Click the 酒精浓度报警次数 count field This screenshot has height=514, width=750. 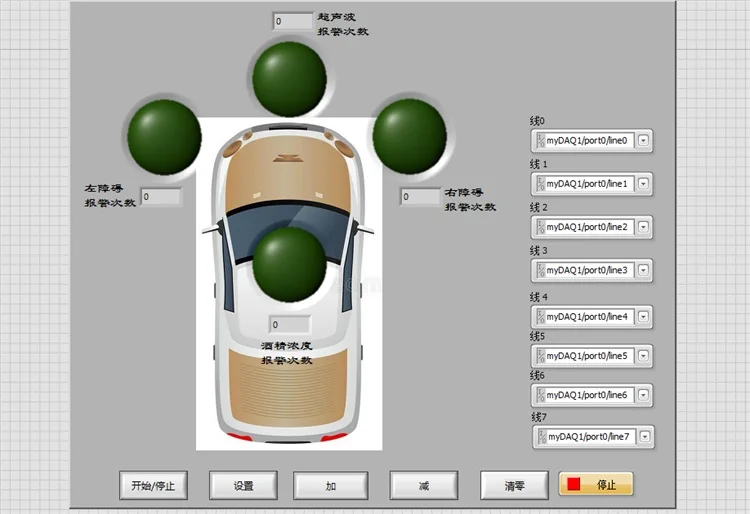point(289,325)
